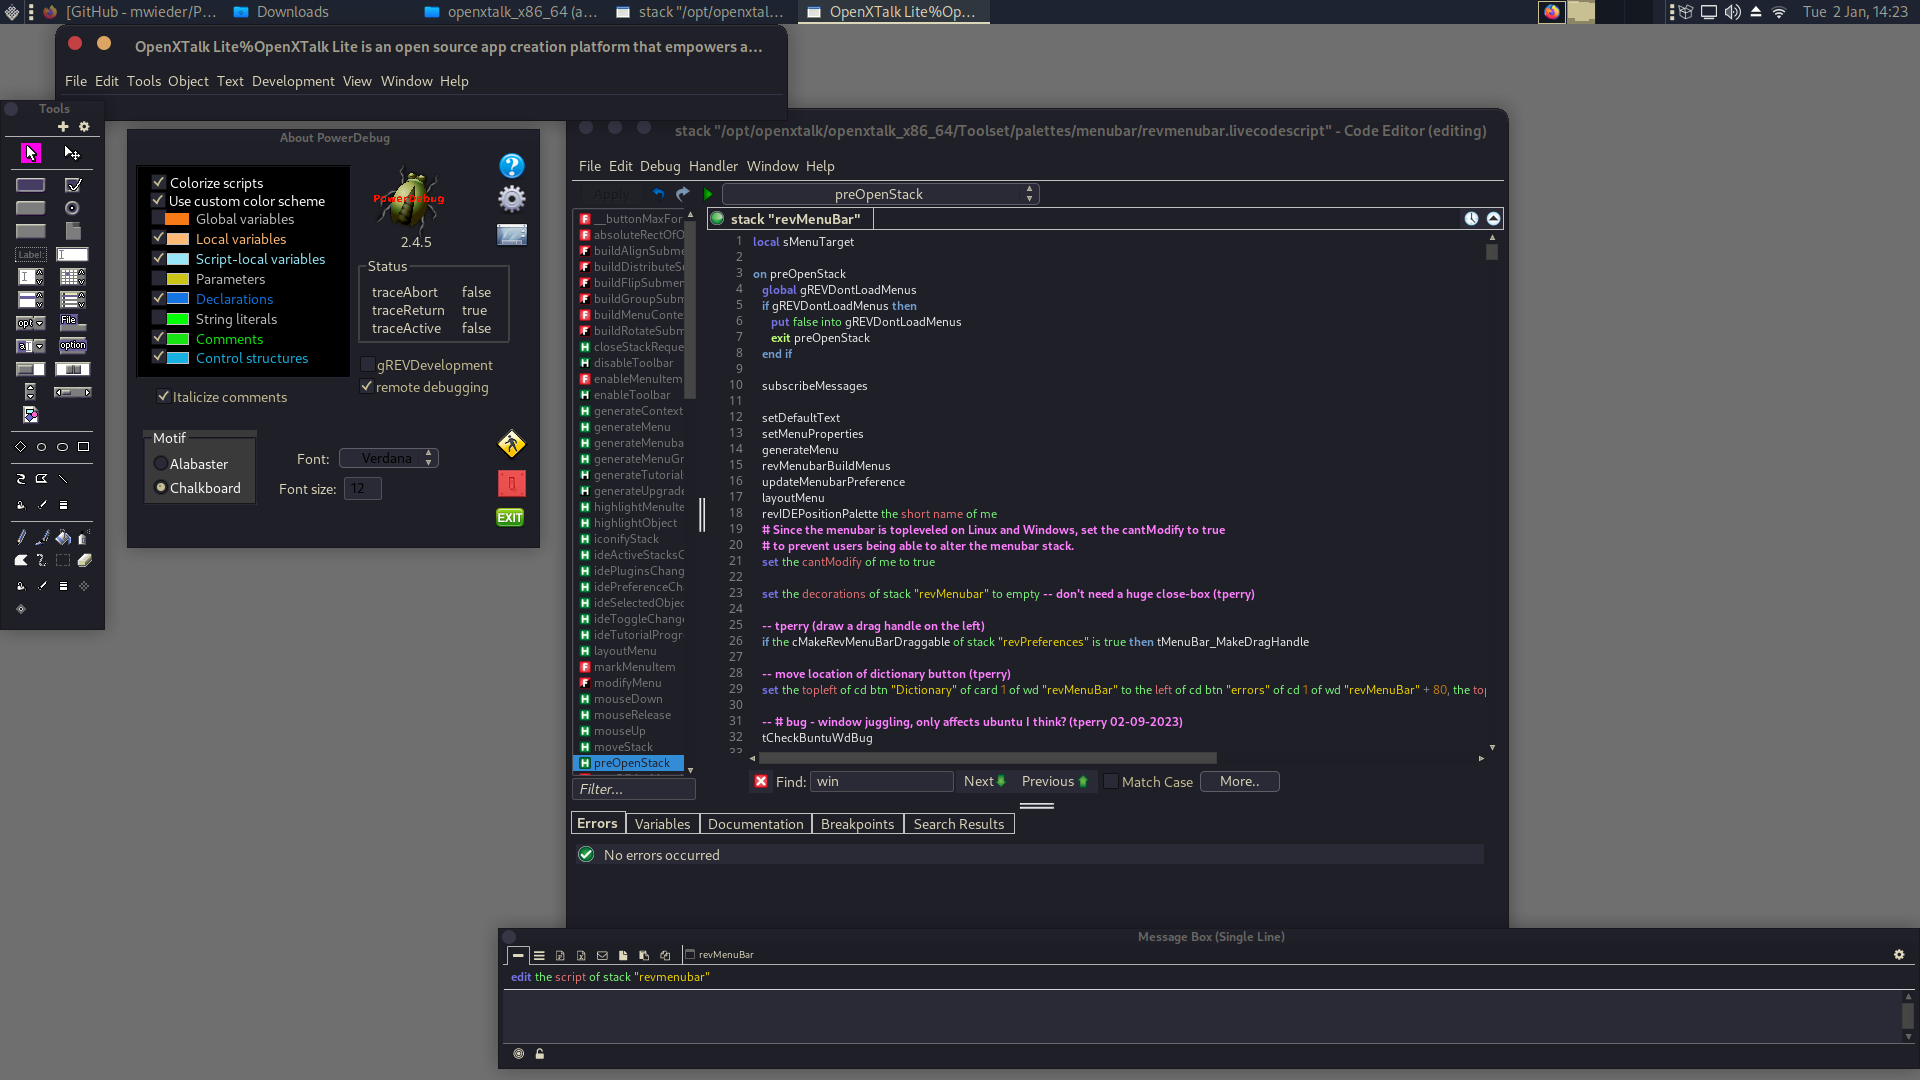1920x1080 pixels.
Task: Enable gREVDevelopment checkbox
Action: pos(367,365)
